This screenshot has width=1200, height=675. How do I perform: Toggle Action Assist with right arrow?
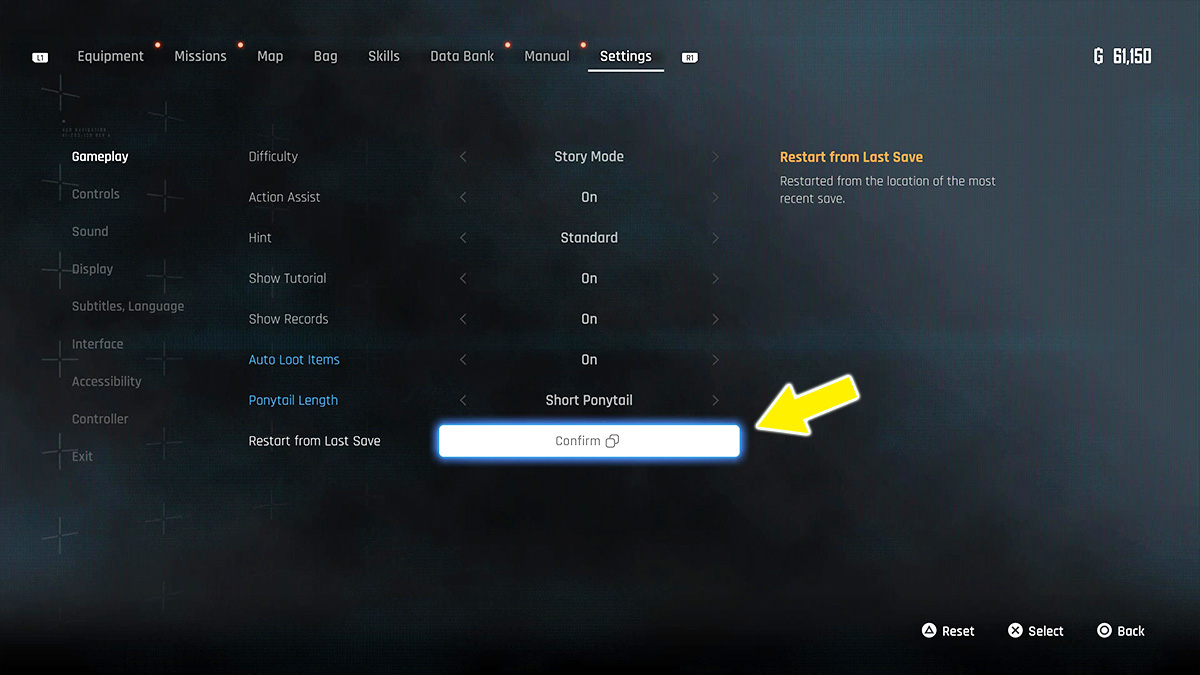pyautogui.click(x=715, y=198)
